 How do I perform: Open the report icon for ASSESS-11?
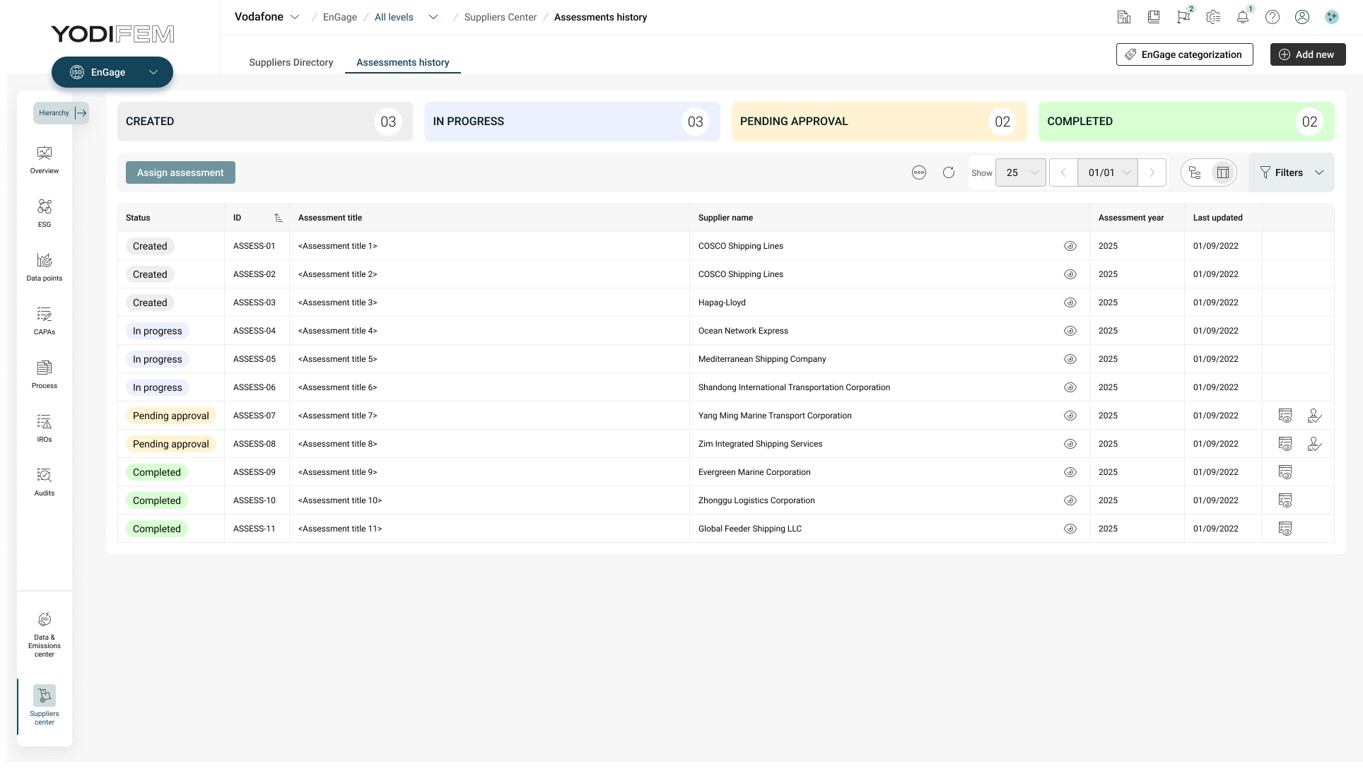pyautogui.click(x=1285, y=529)
